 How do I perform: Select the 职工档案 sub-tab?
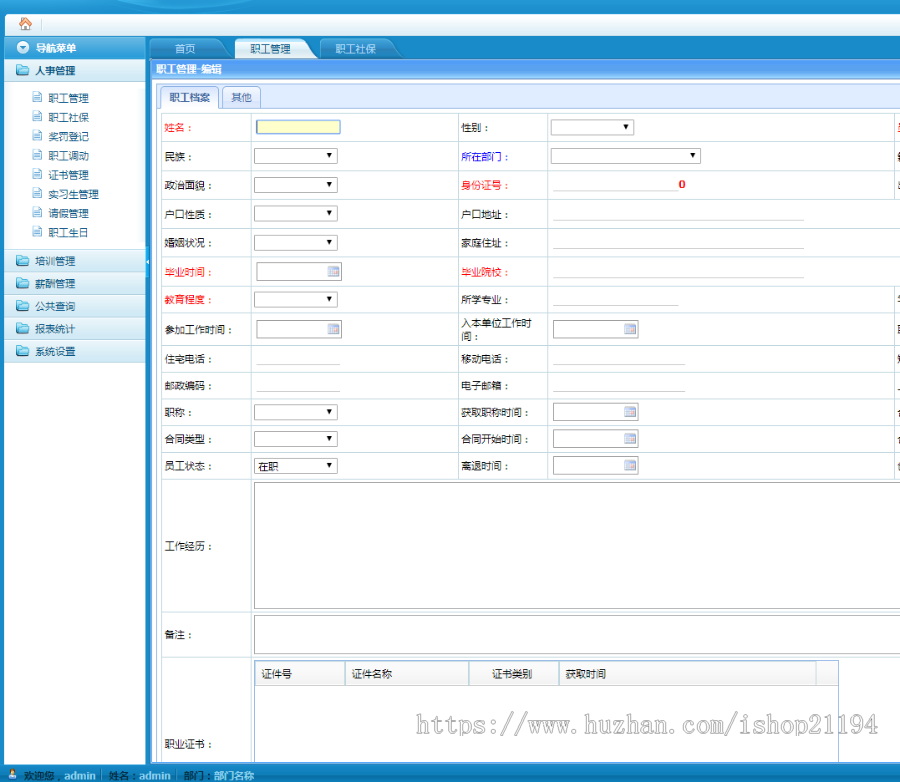189,98
